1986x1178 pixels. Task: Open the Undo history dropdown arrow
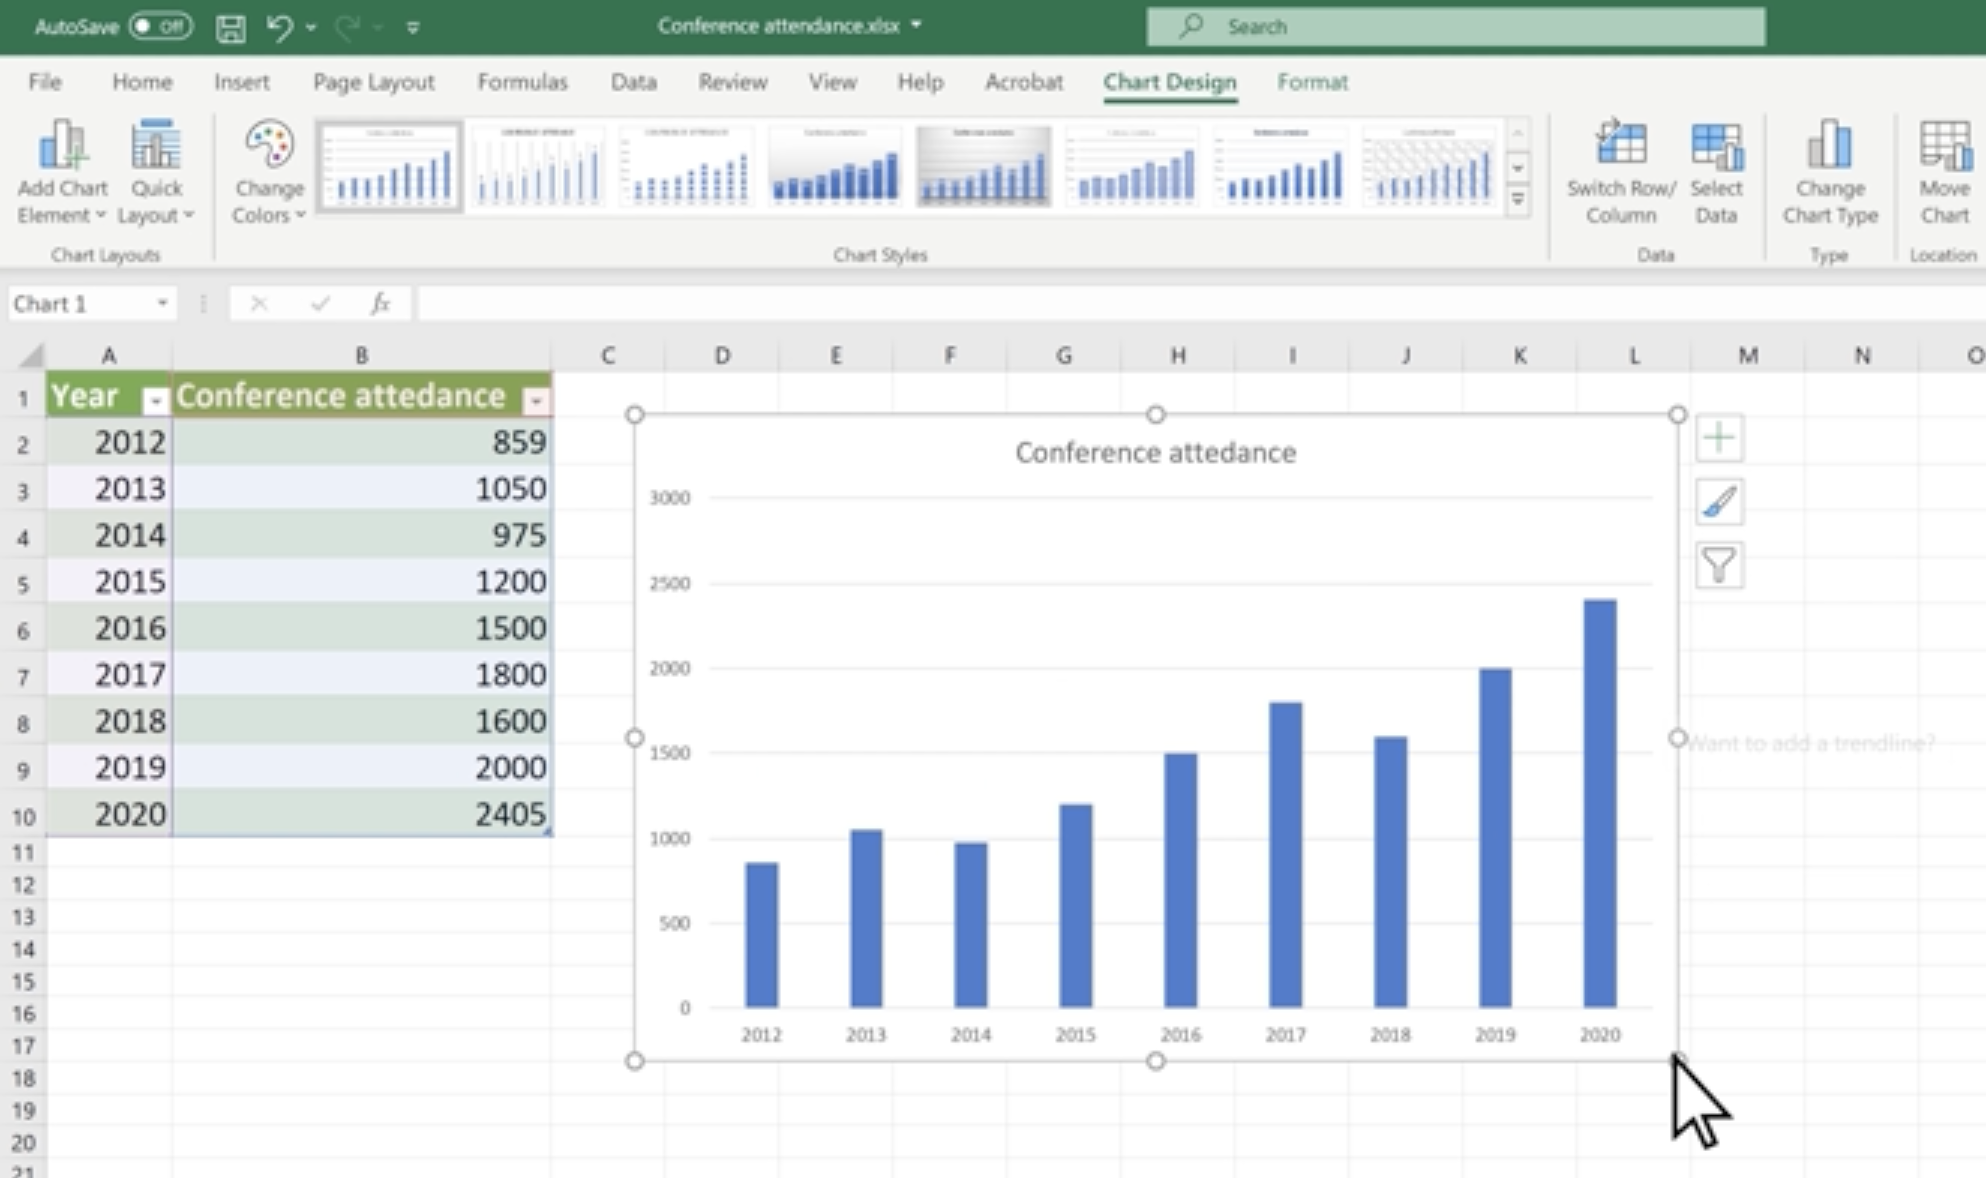coord(311,27)
